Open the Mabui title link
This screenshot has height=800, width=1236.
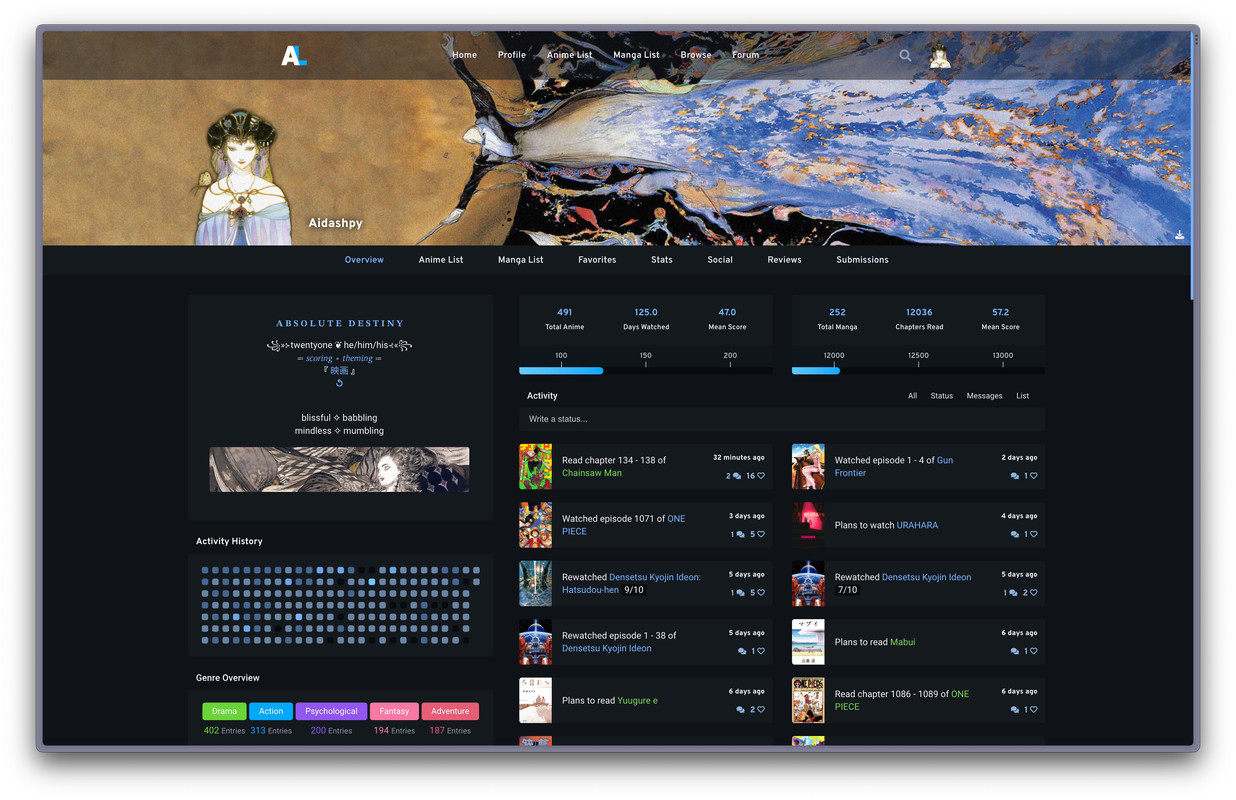[x=902, y=642]
